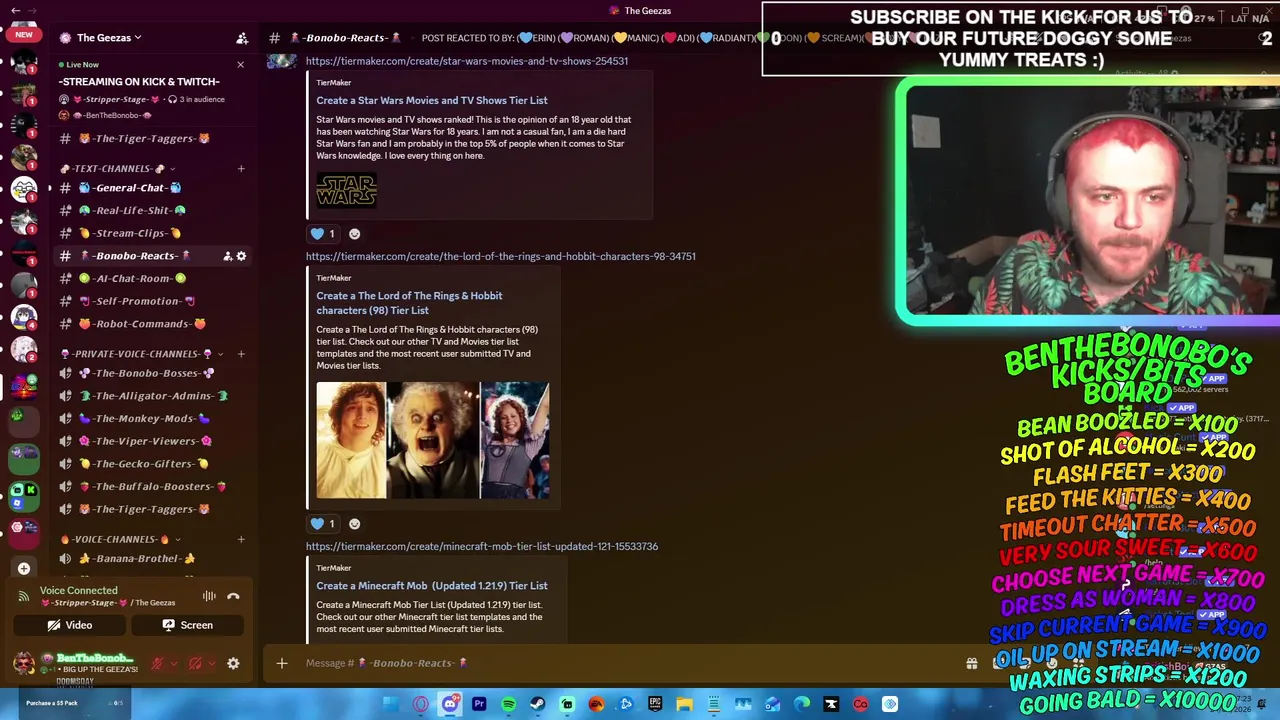The width and height of the screenshot is (1280, 720).
Task: Click the NEW badge on the server list
Action: 24,34
